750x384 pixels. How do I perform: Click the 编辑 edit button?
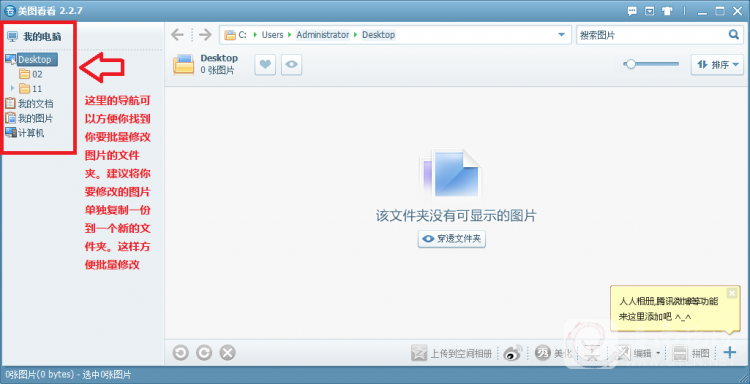tap(633, 353)
